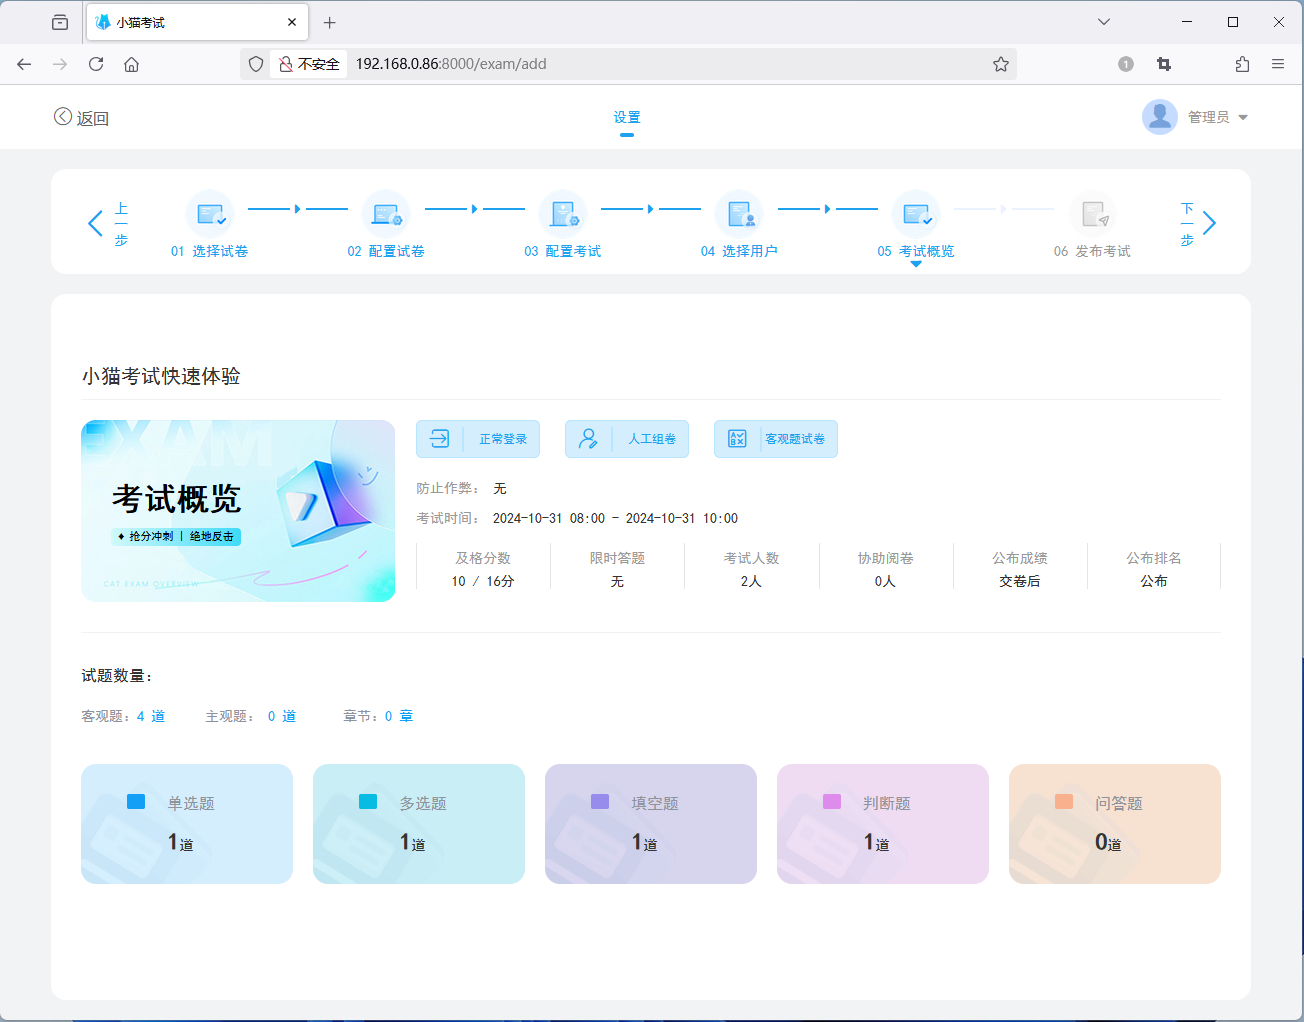Expand the 管理员 dropdown arrow
1304x1022 pixels.
[x=1243, y=118]
